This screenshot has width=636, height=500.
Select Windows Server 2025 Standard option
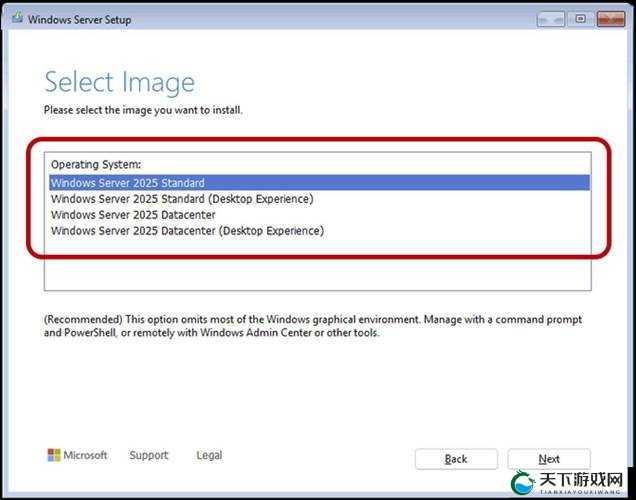tap(319, 182)
